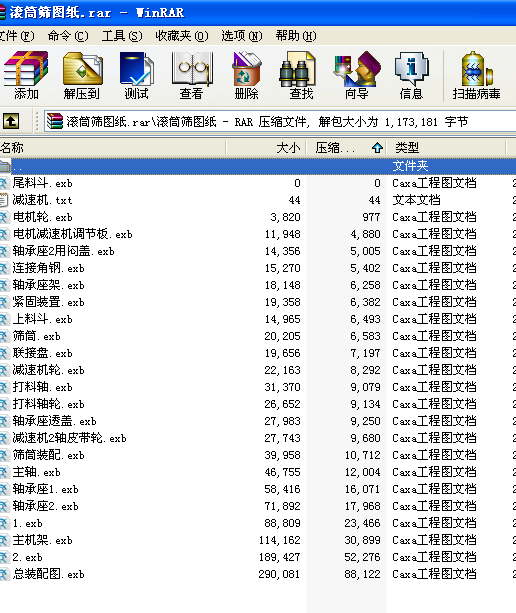Go up one folder level button

click(x=11, y=121)
